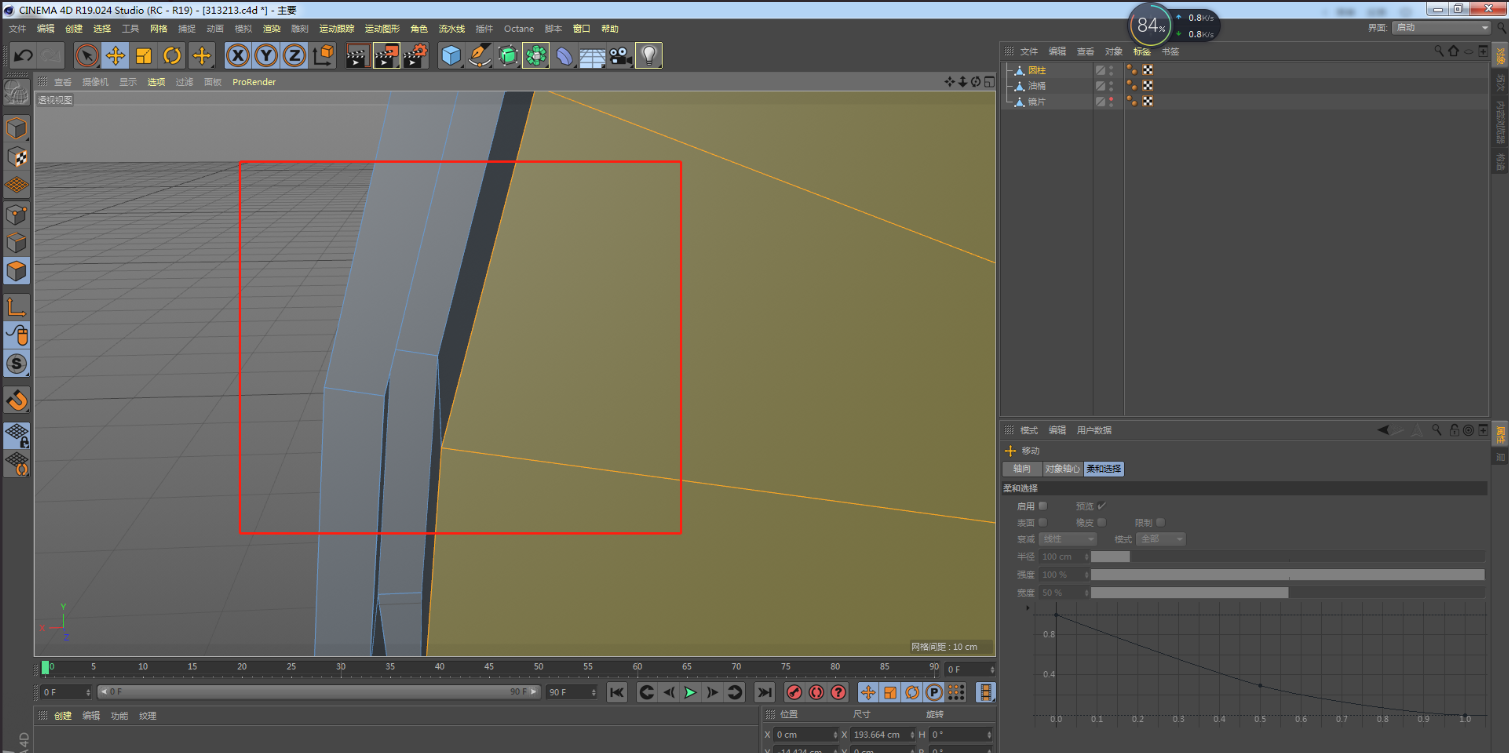Viewport: 1509px width, 753px height.
Task: Open the 摄像机 viewport menu
Action: pos(95,82)
